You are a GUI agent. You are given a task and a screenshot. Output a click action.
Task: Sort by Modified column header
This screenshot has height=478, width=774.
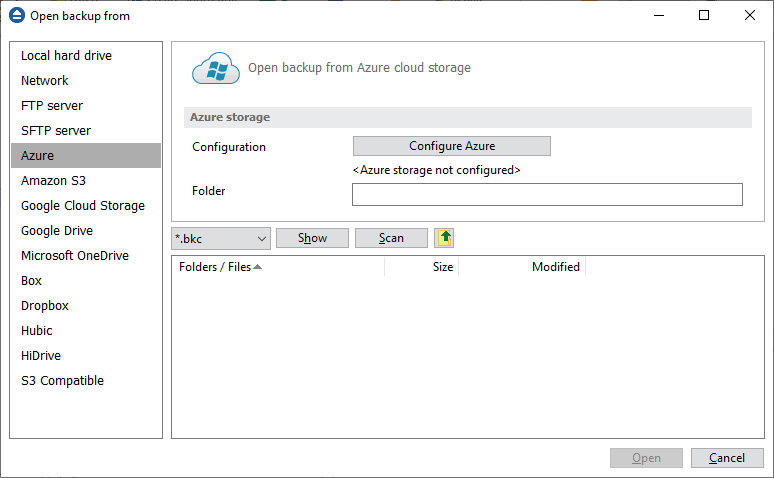tap(522, 267)
